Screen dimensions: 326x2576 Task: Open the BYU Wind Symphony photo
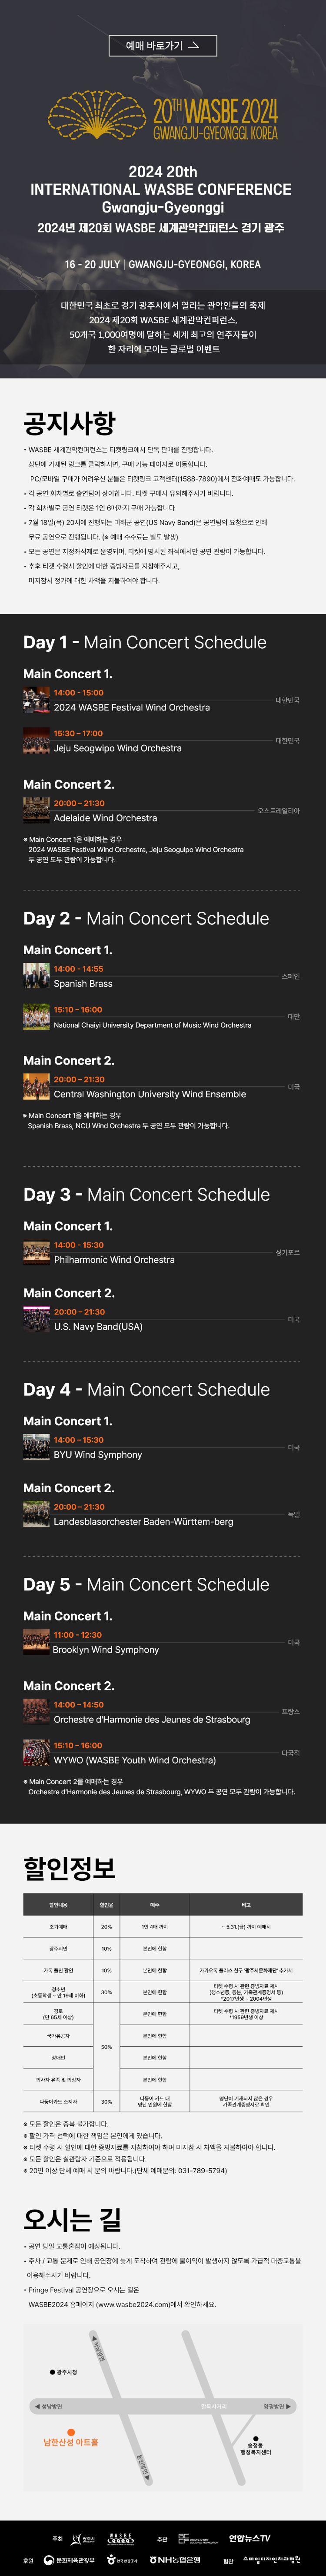[x=36, y=1448]
